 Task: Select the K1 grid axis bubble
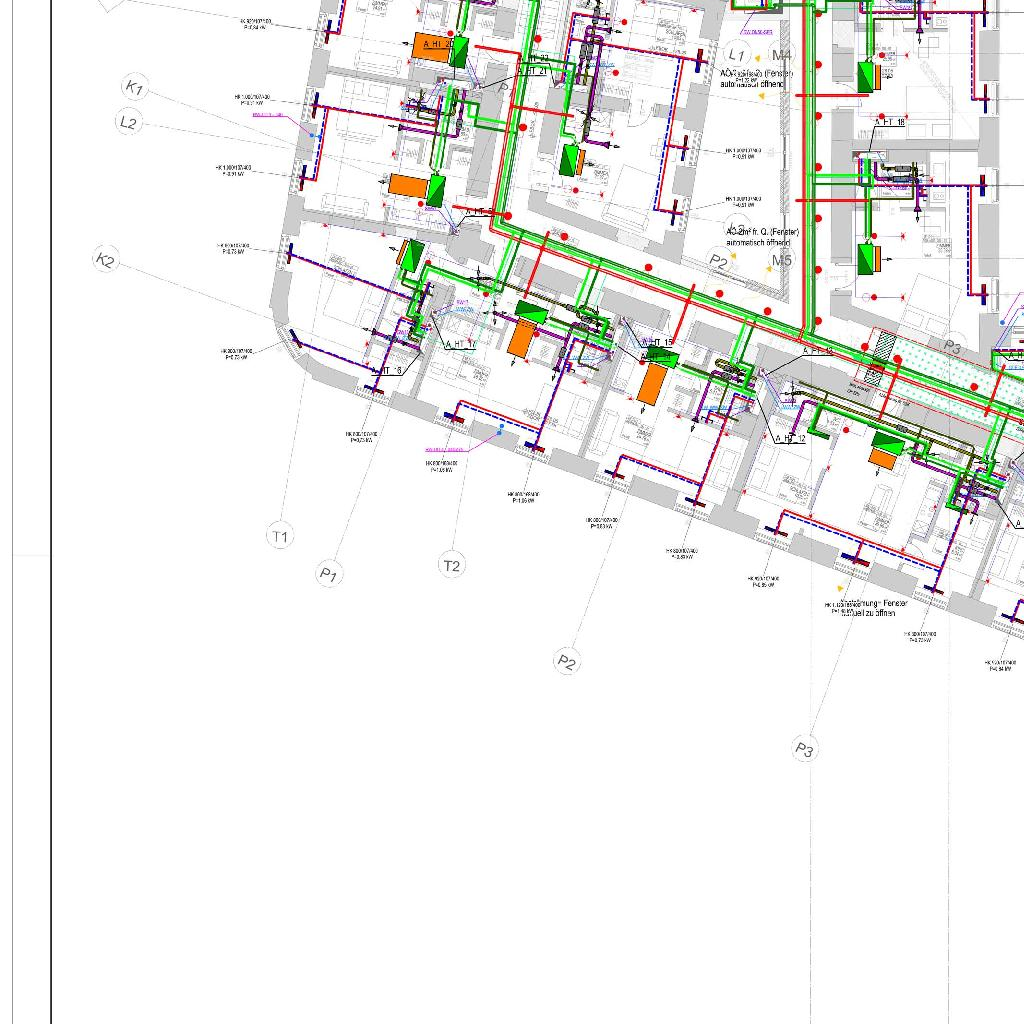coord(135,87)
